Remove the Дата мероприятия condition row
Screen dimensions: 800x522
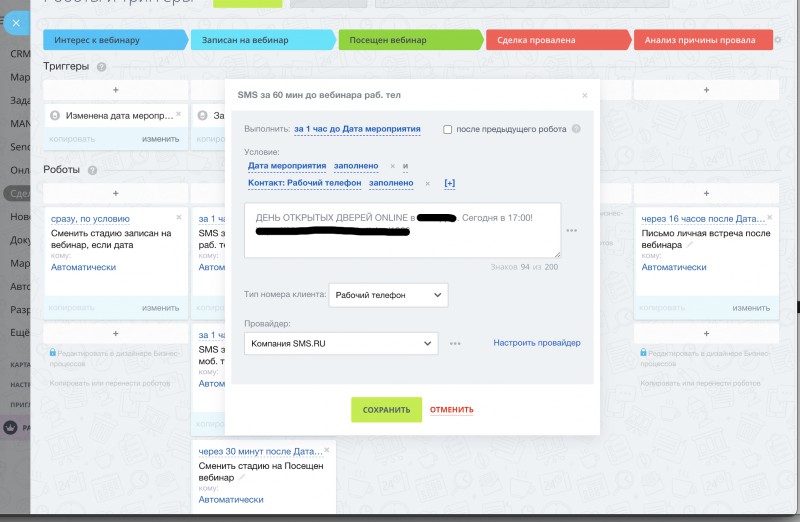click(x=392, y=166)
